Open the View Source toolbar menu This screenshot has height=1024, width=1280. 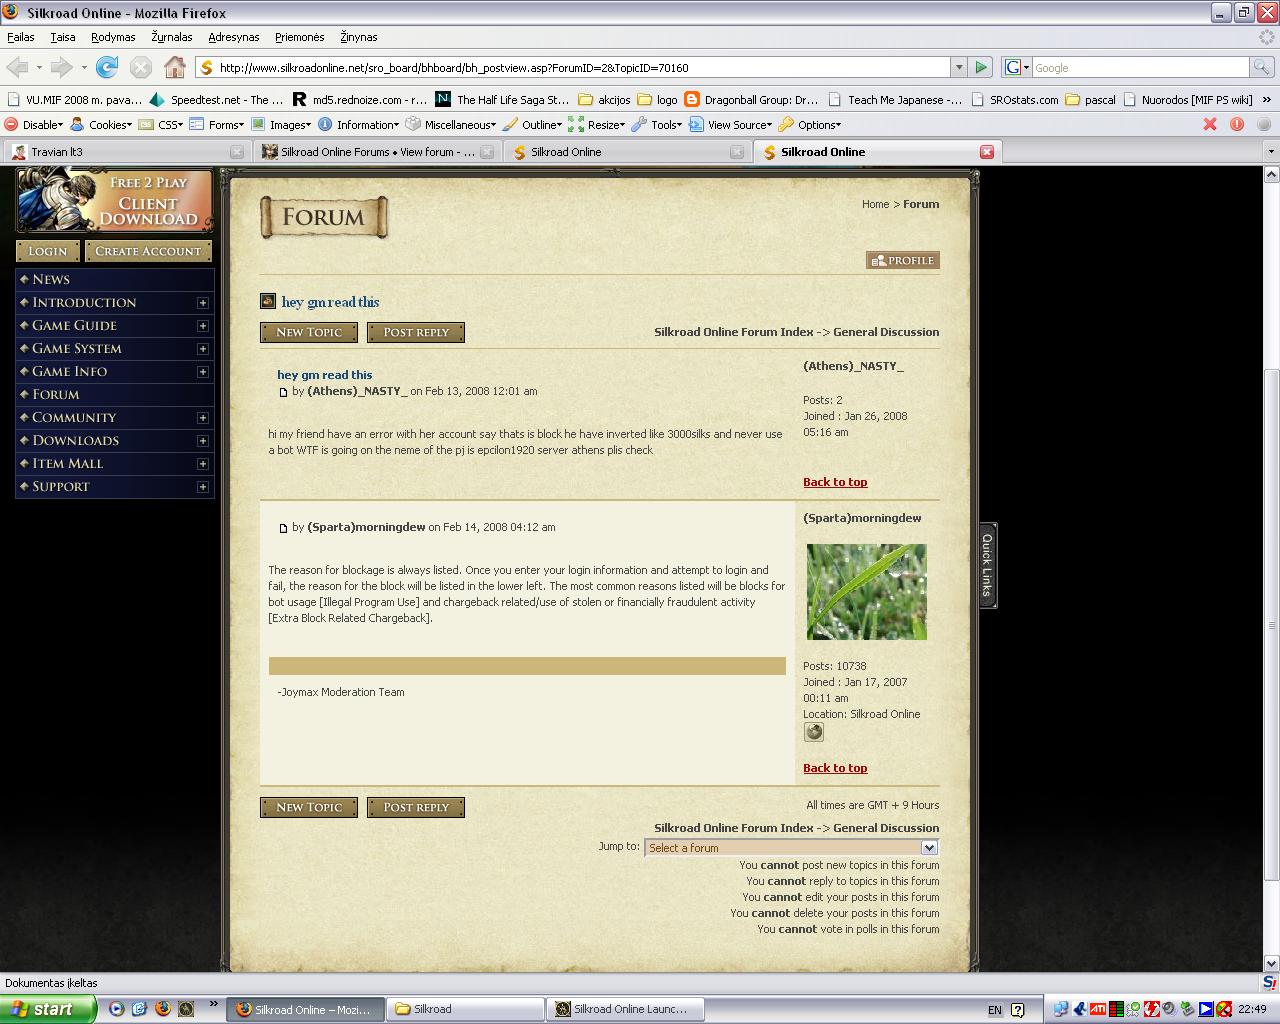point(731,124)
